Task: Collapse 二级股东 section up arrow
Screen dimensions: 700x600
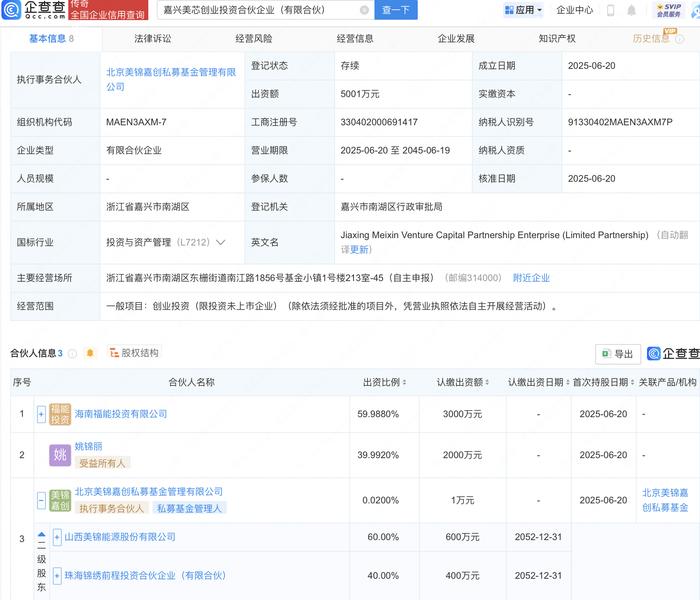Action: point(42,534)
